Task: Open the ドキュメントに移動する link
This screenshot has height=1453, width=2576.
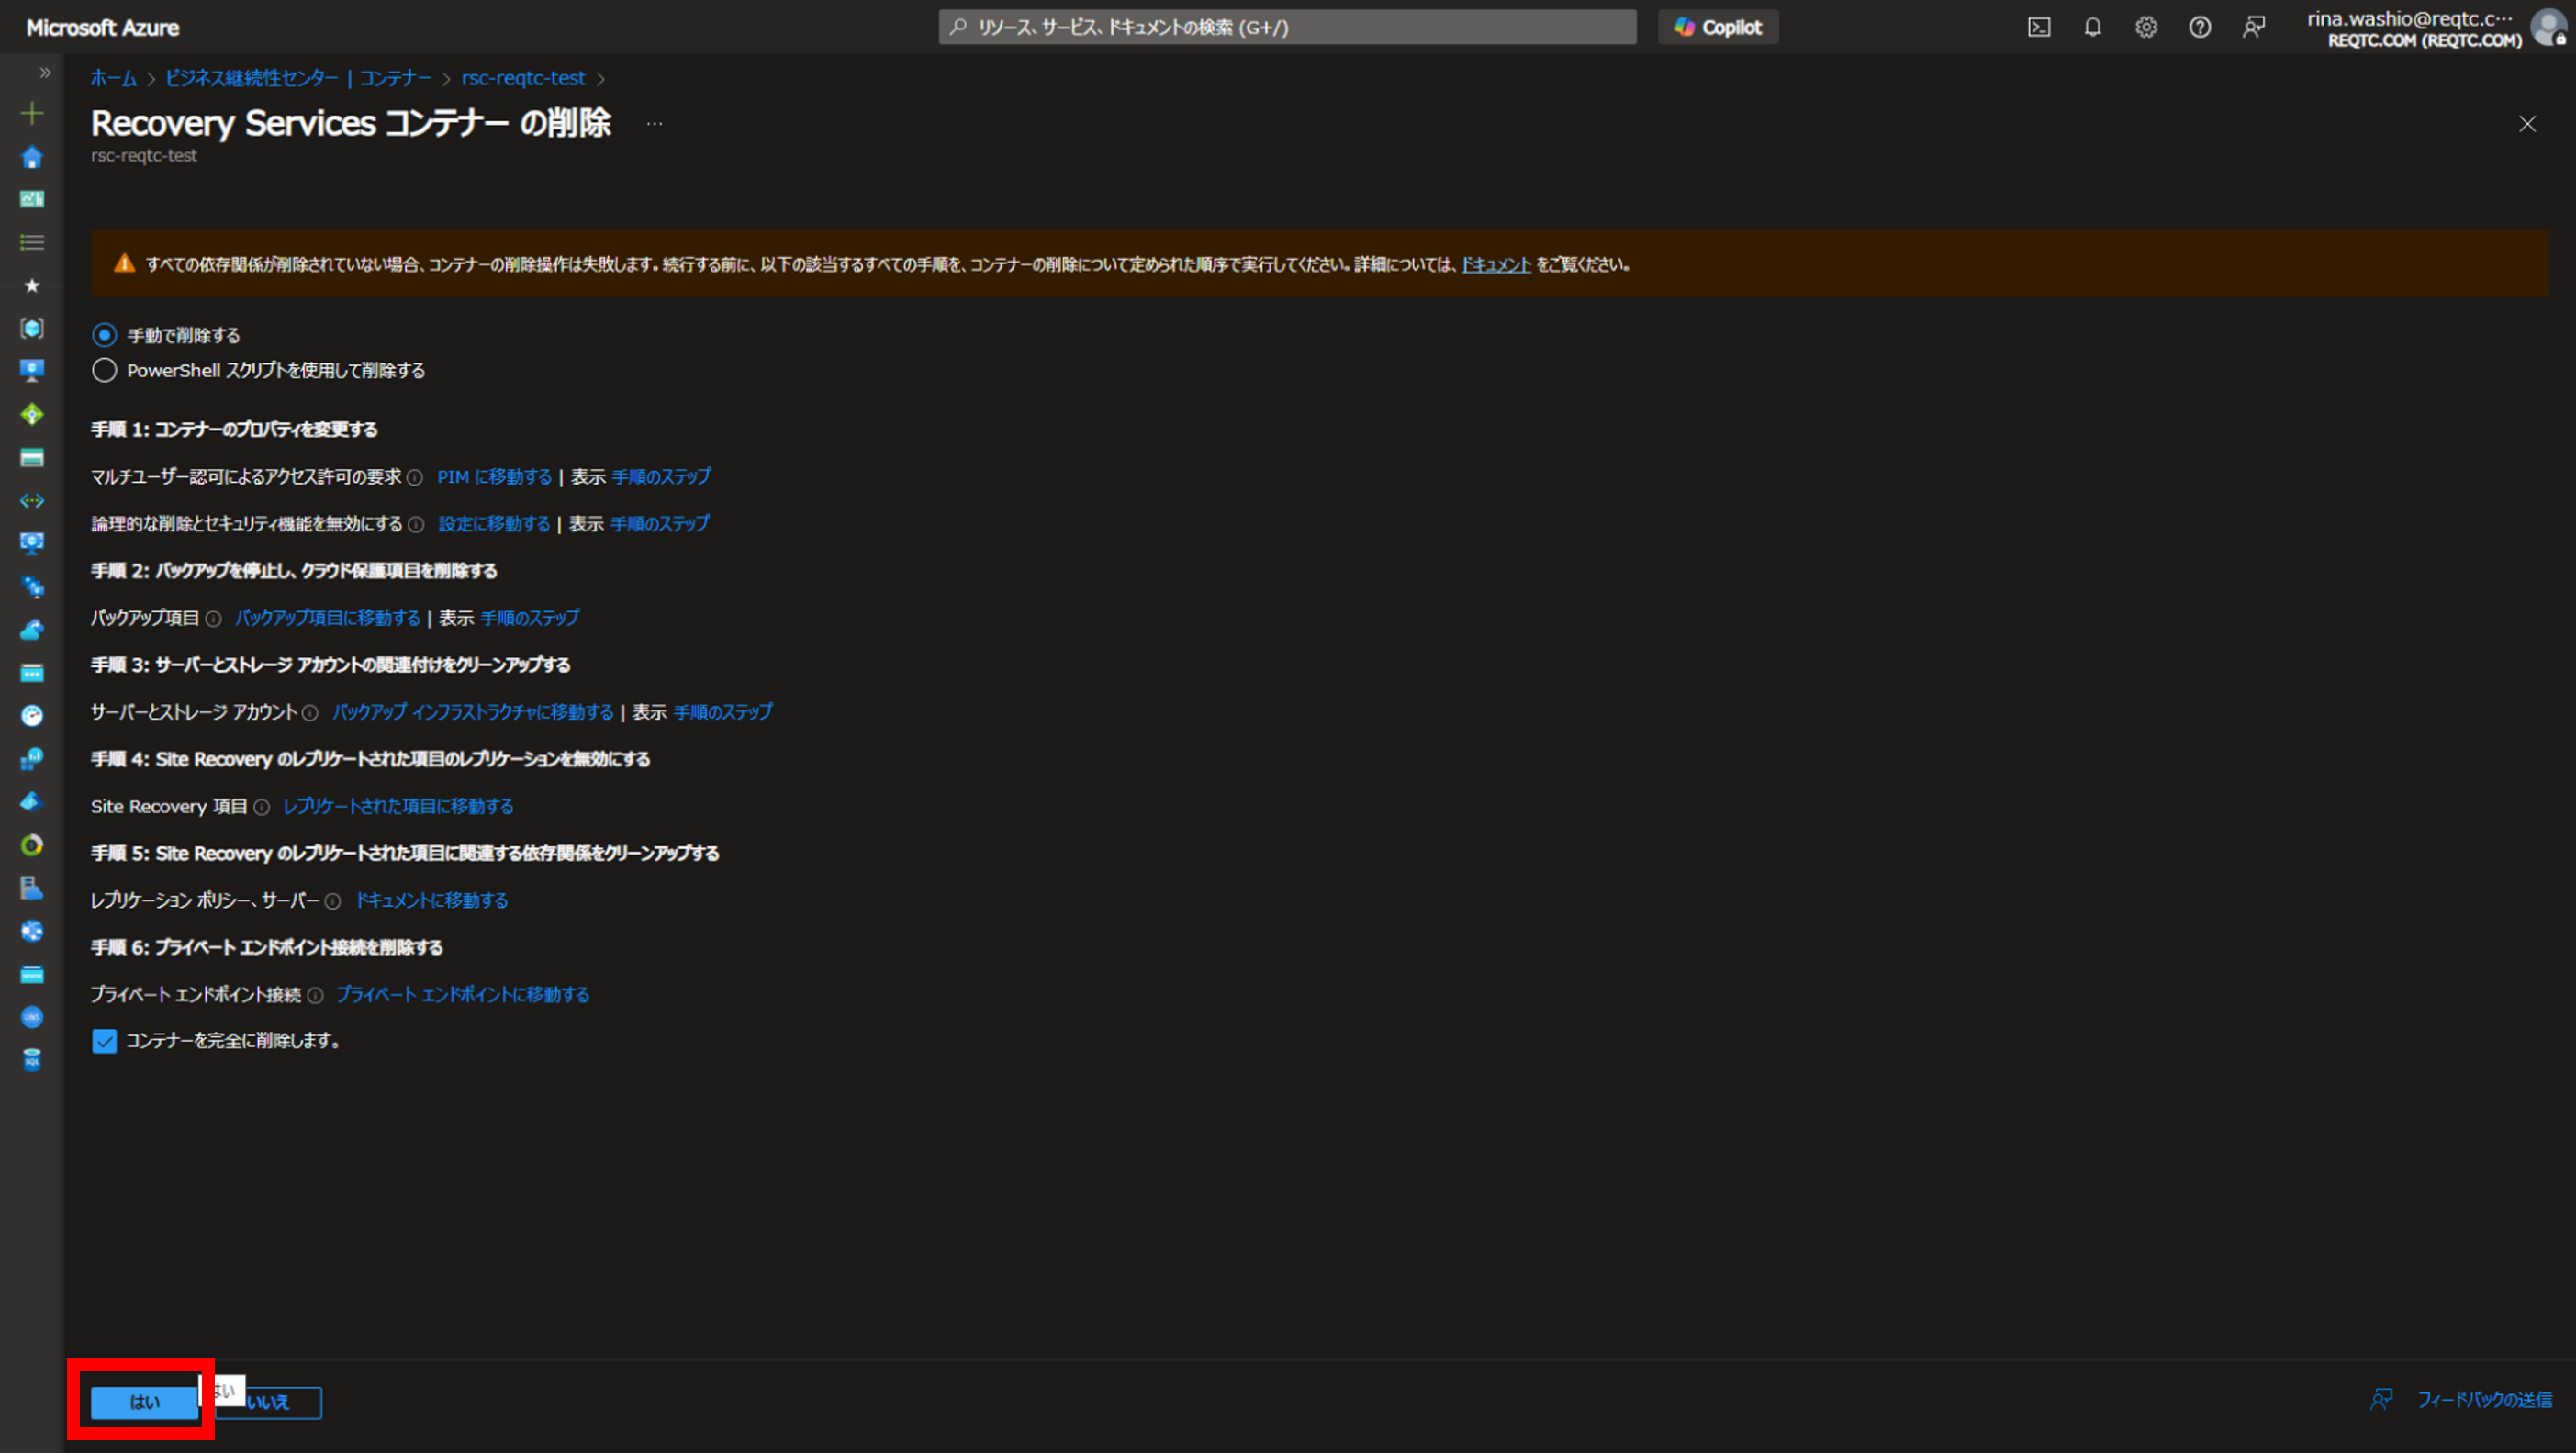Action: point(432,900)
